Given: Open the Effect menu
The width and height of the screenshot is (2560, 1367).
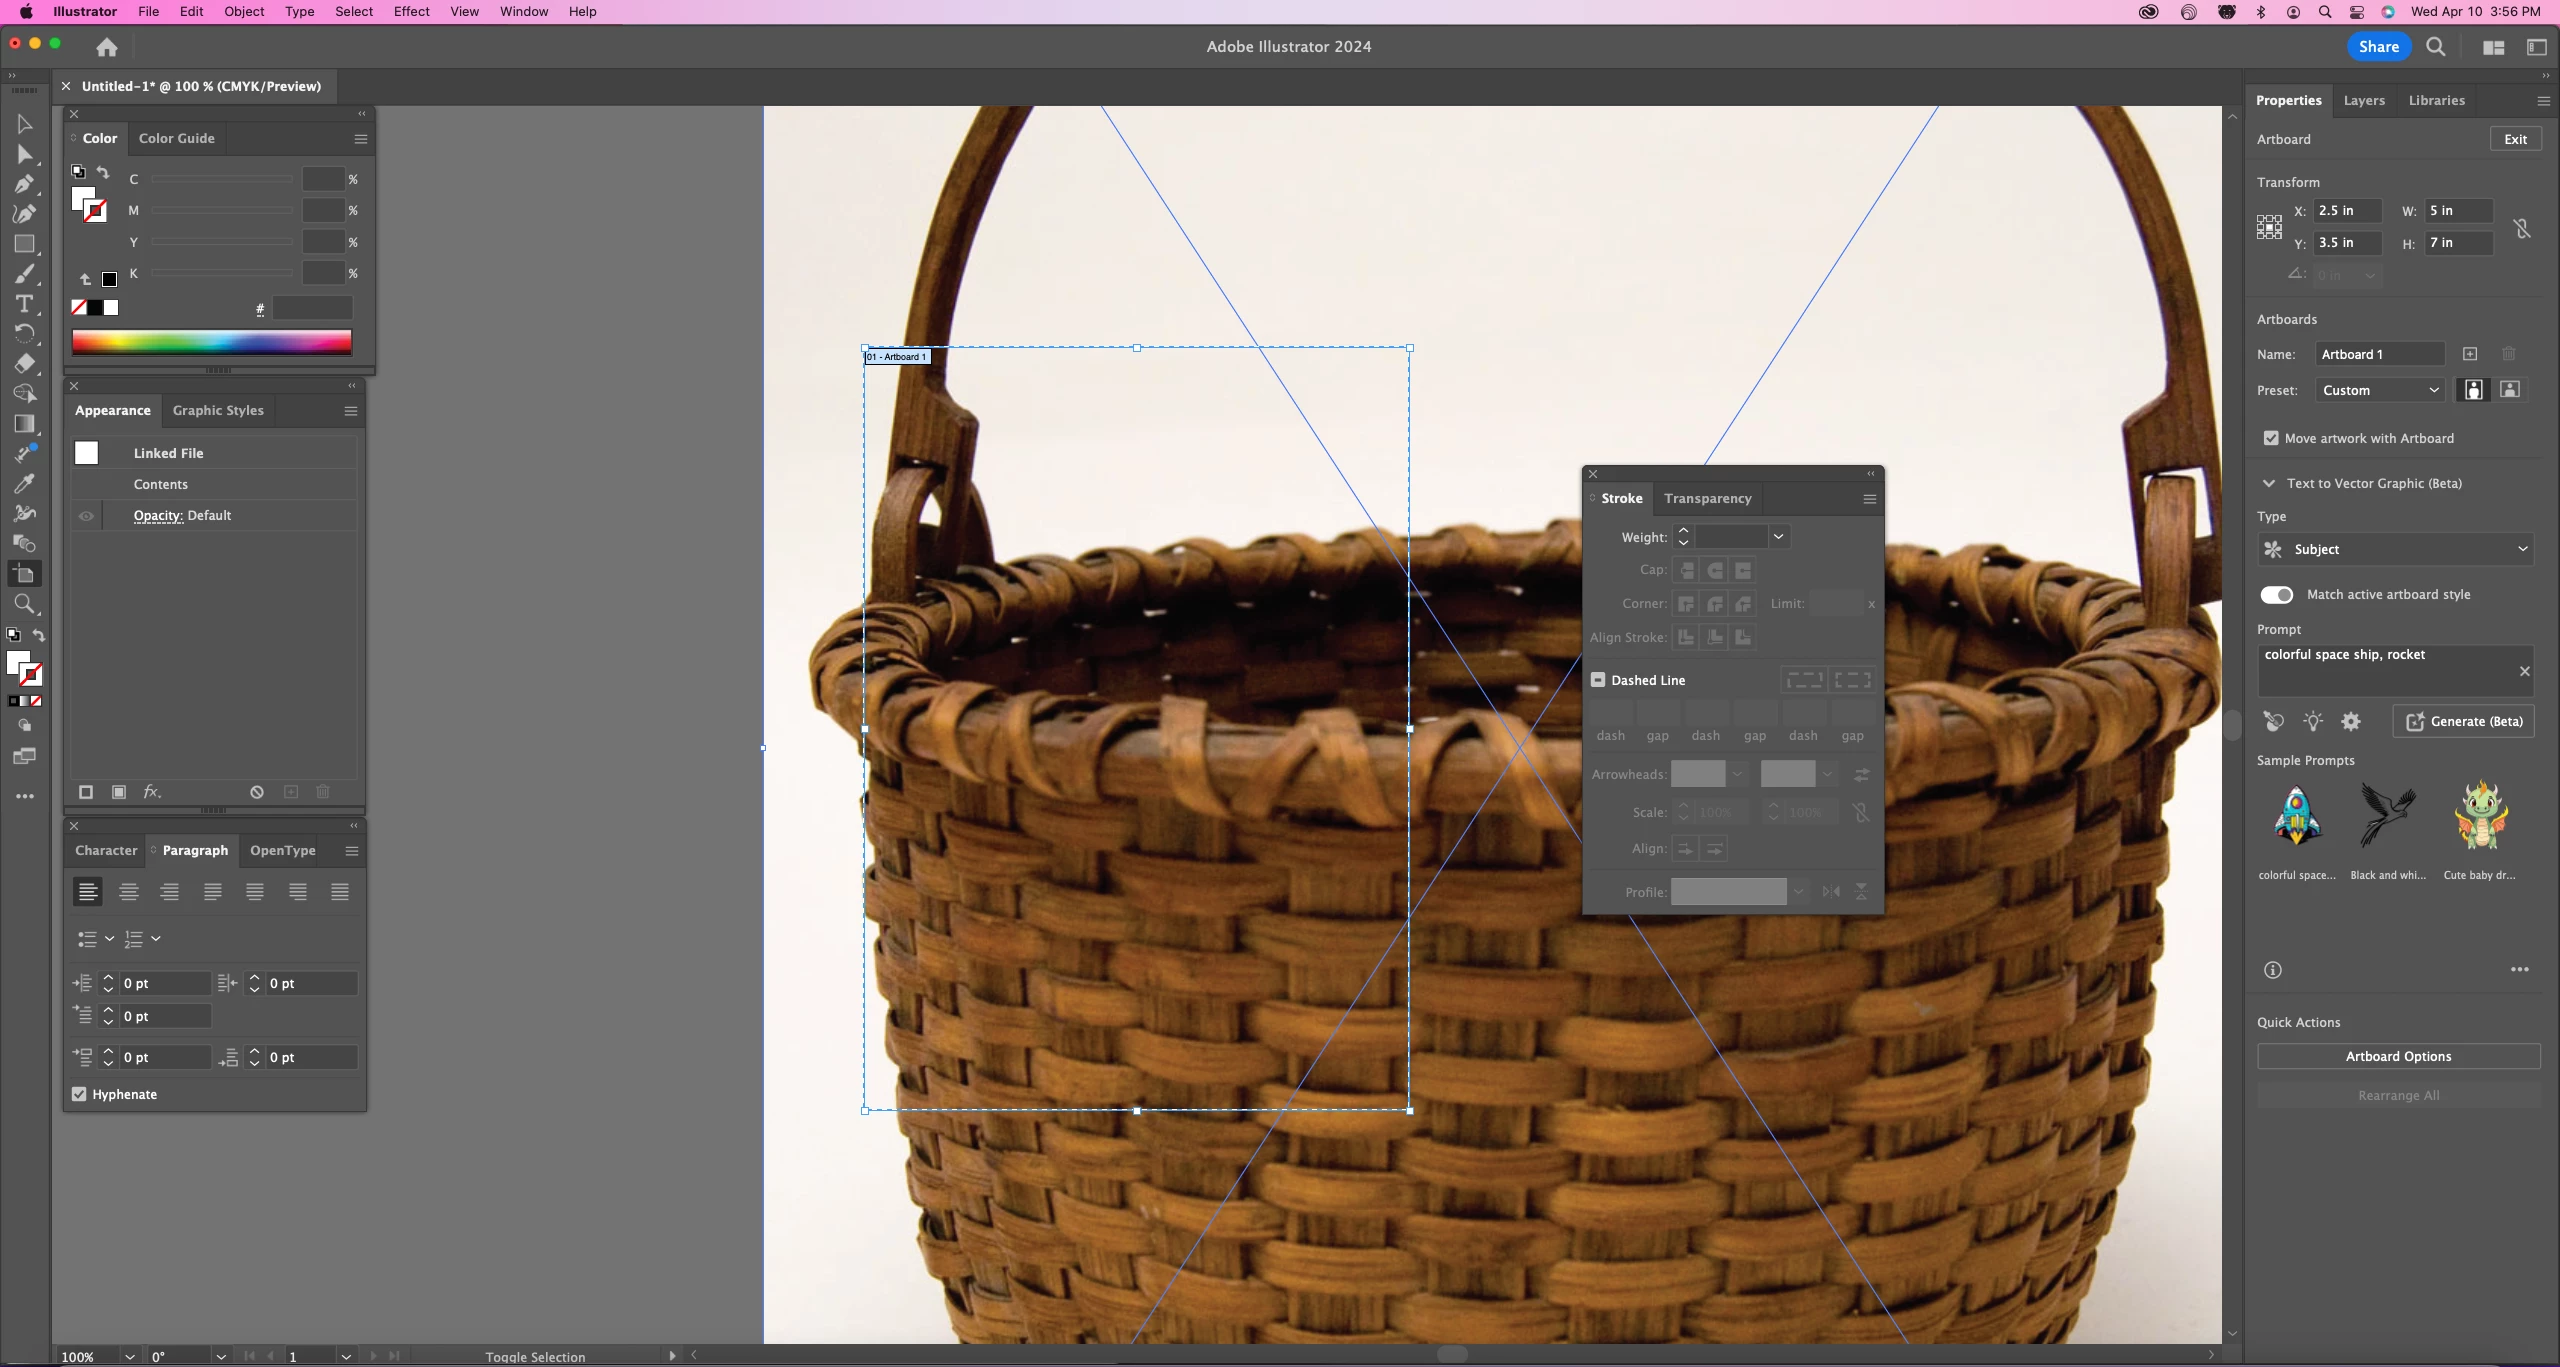Looking at the screenshot, I should point(411,12).
